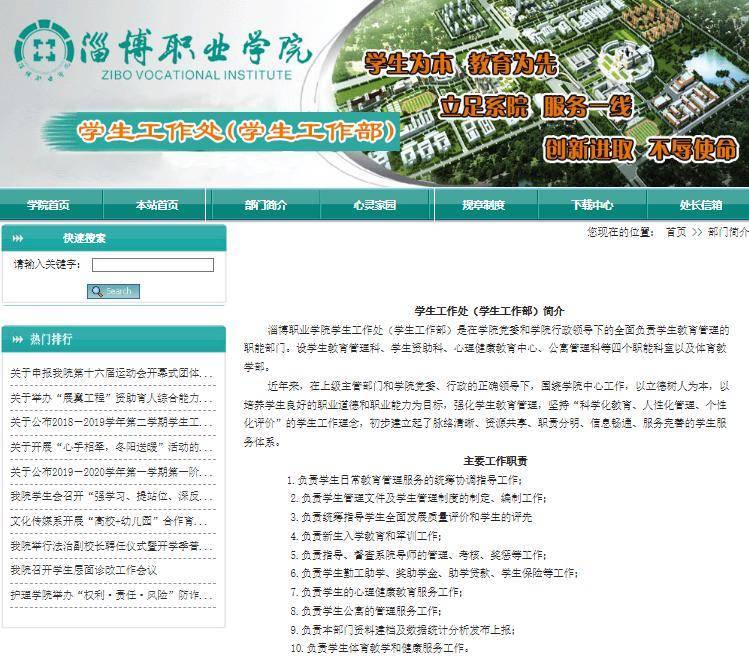This screenshot has height=661, width=749.
Task: Click the 学生工作处 banner title graphic
Action: pyautogui.click(x=236, y=131)
